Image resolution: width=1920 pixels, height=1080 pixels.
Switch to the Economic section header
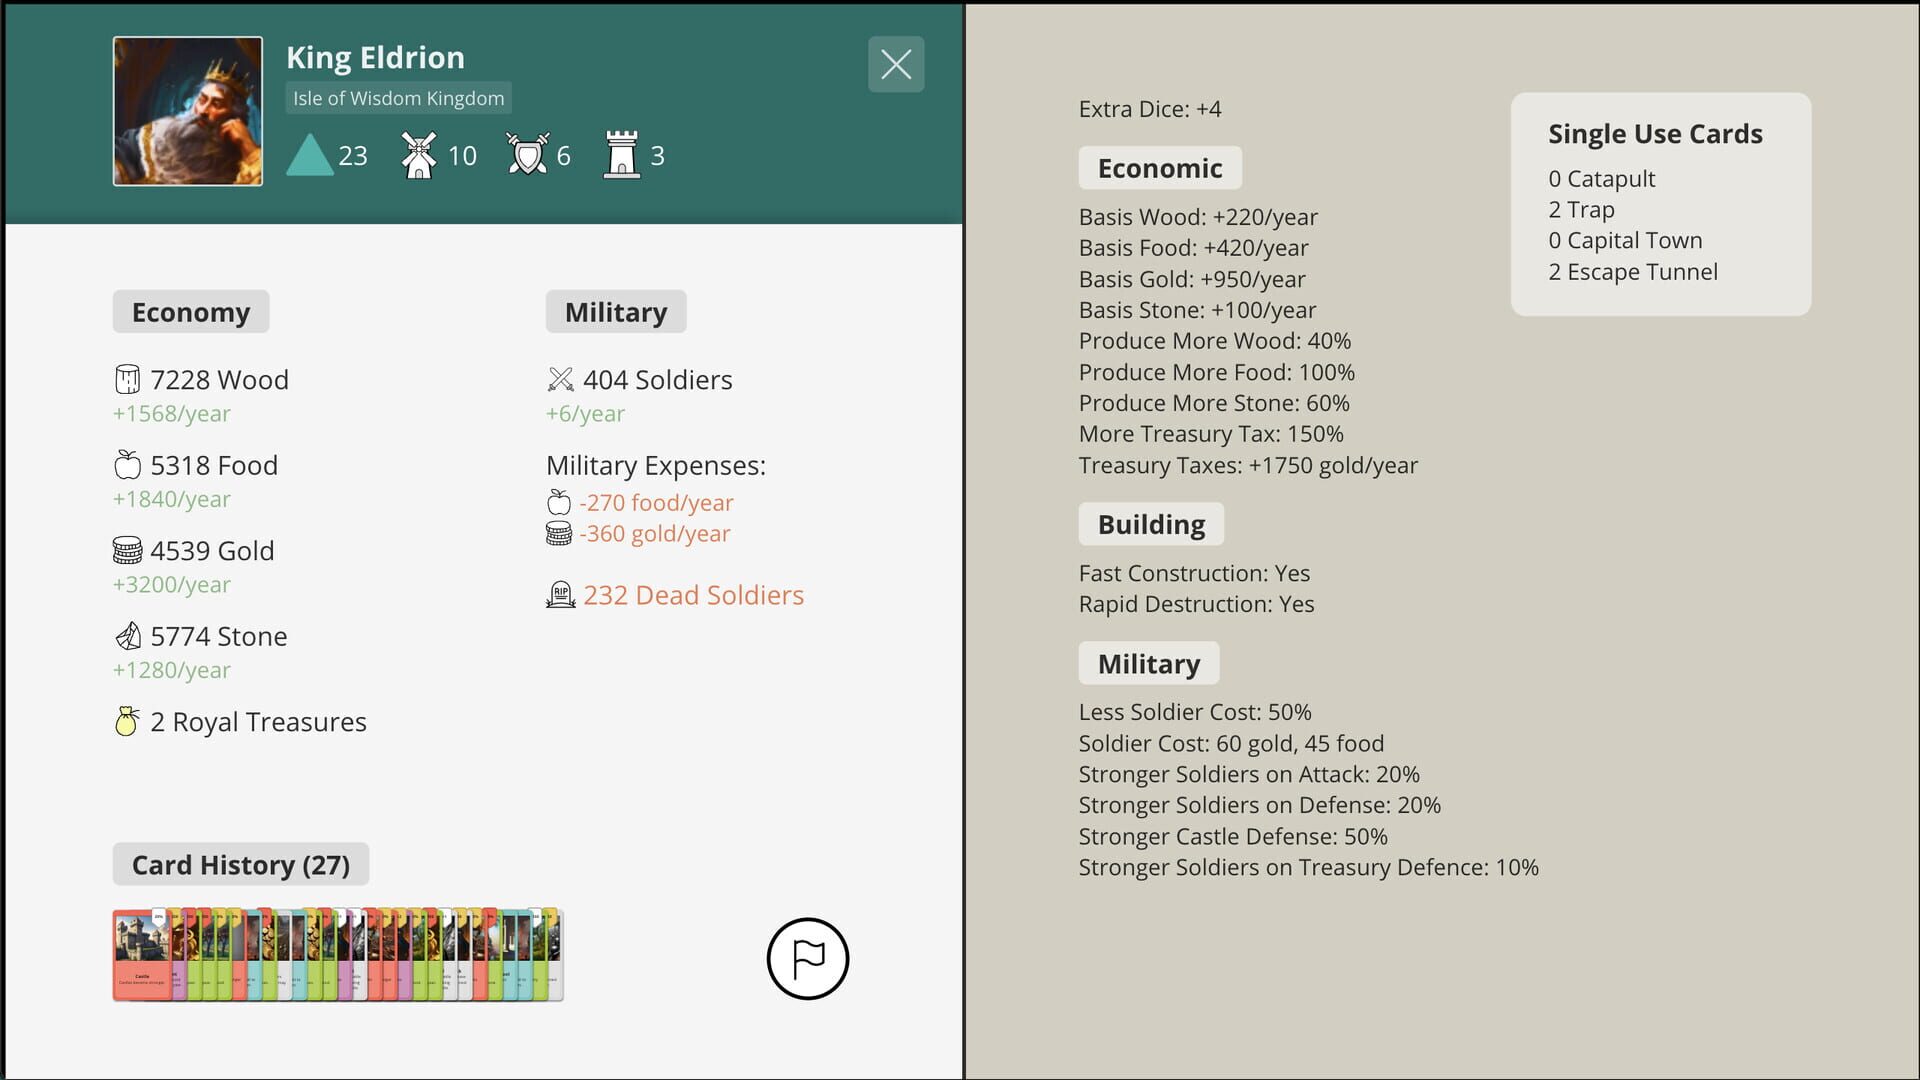click(1159, 167)
